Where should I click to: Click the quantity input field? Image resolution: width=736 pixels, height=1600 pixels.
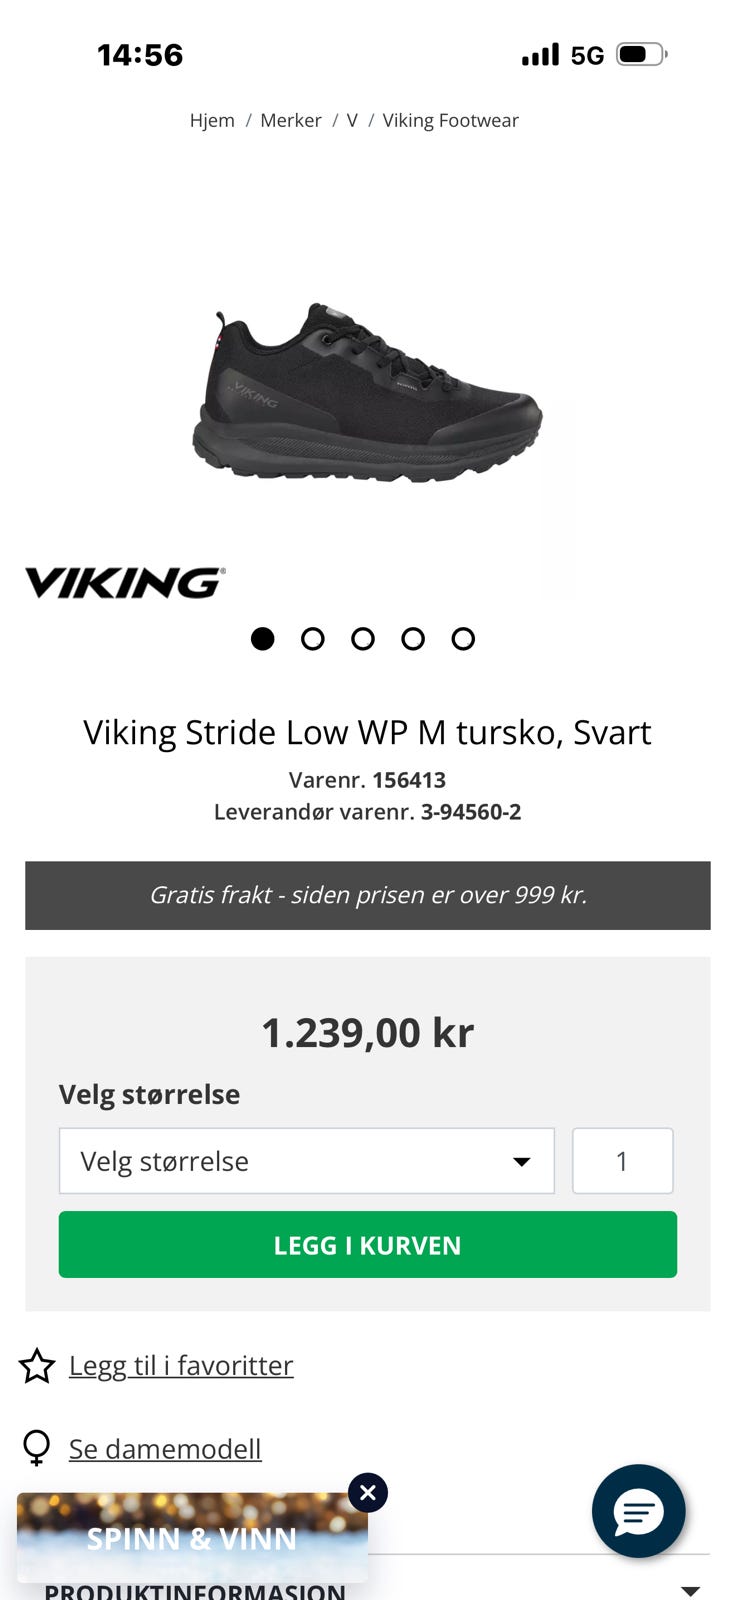622,1161
